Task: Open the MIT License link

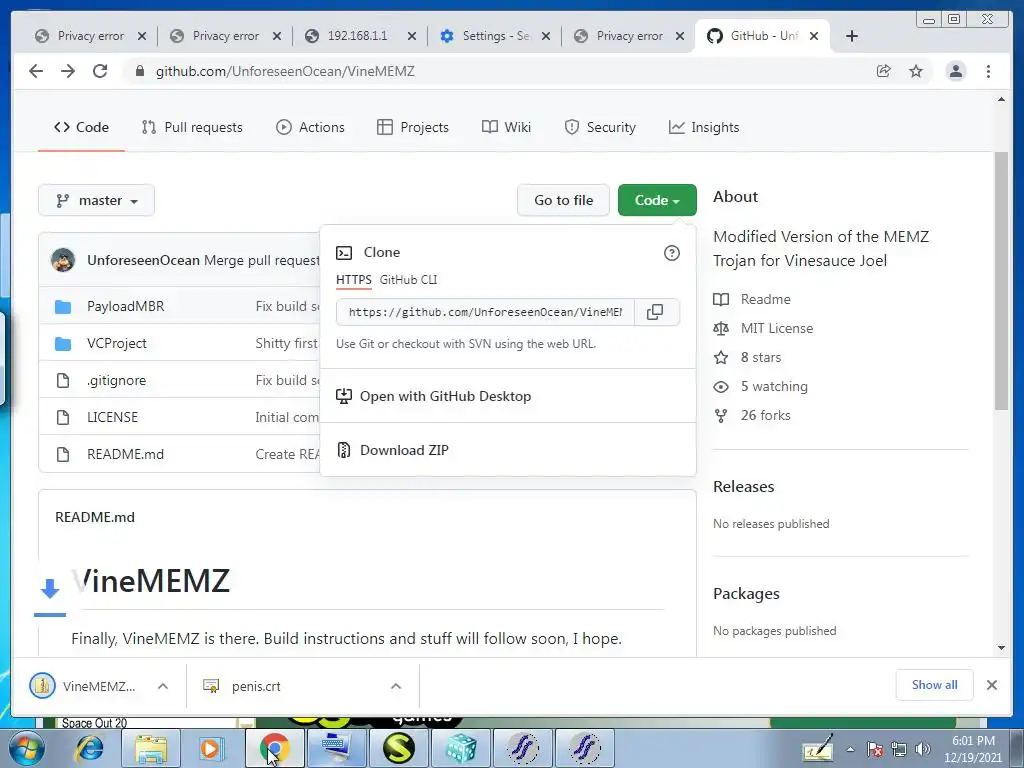Action: [776, 328]
